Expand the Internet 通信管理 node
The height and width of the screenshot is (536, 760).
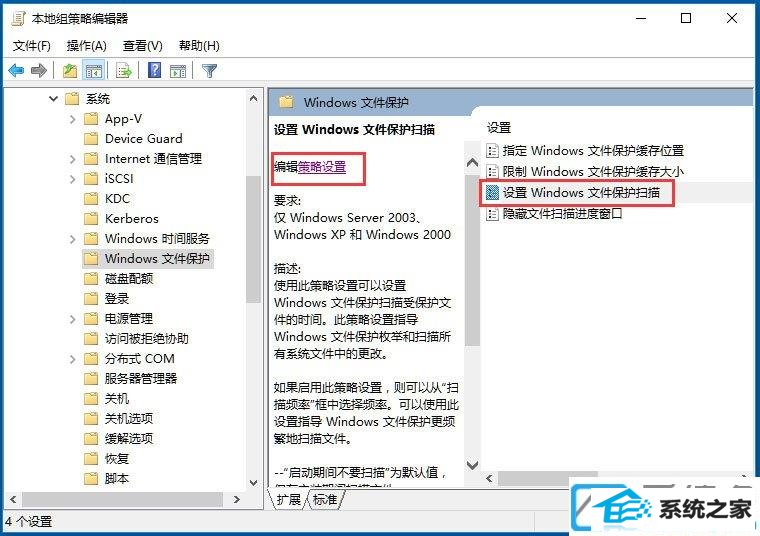[73, 159]
